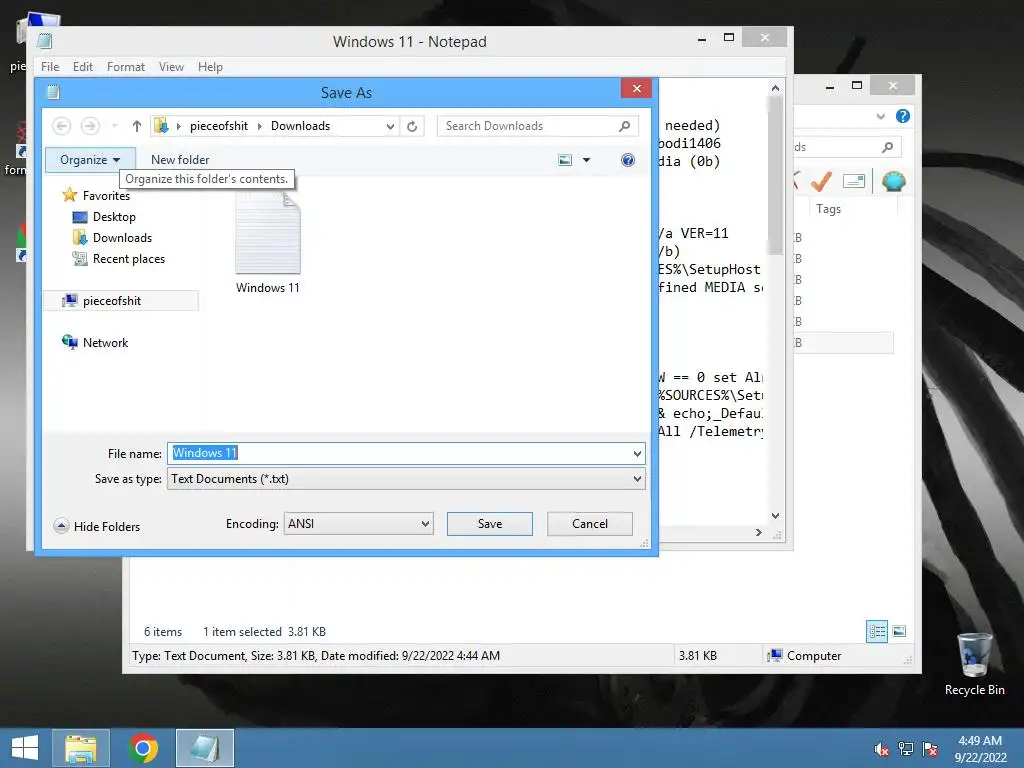
Task: Create a New folder
Action: (x=180, y=159)
